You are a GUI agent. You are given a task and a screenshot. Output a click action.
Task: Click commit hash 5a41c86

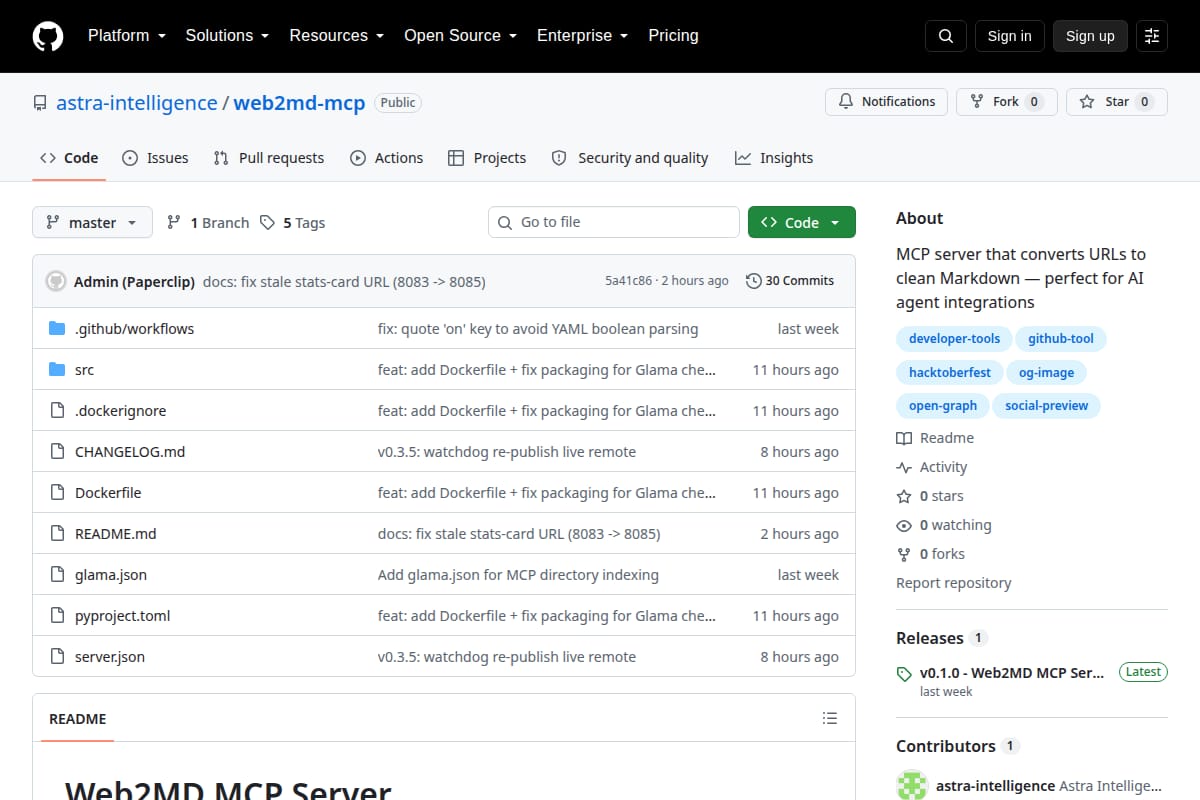pos(629,281)
